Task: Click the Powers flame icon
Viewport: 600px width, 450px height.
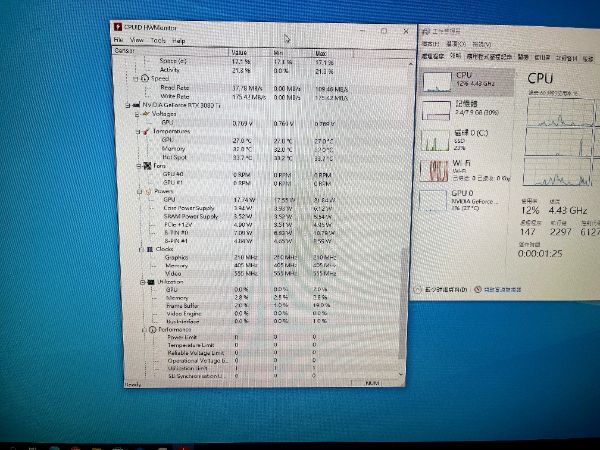Action: click(148, 191)
